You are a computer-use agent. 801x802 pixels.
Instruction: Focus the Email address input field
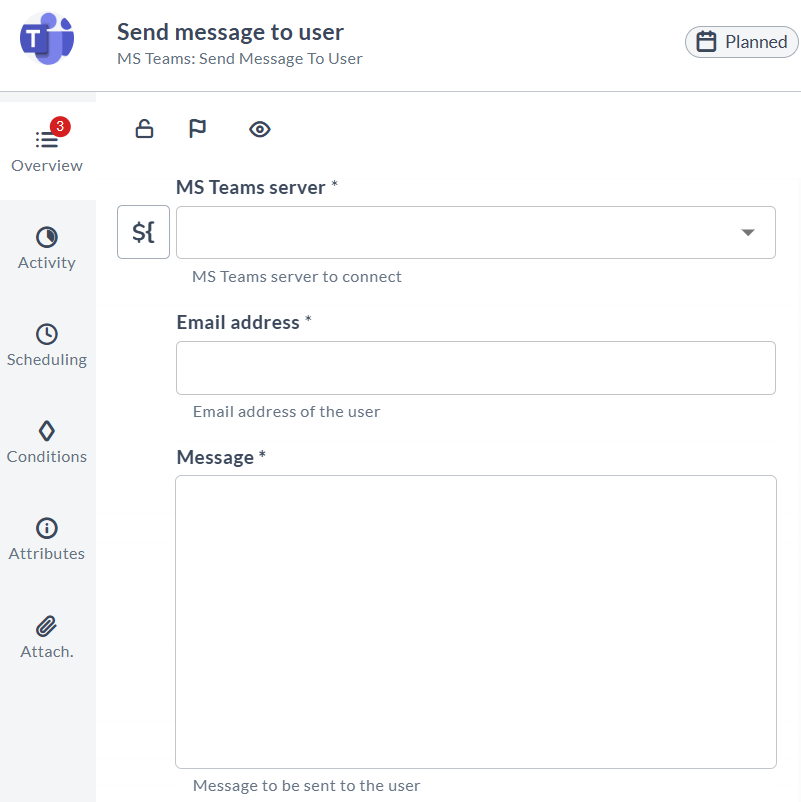click(x=476, y=368)
